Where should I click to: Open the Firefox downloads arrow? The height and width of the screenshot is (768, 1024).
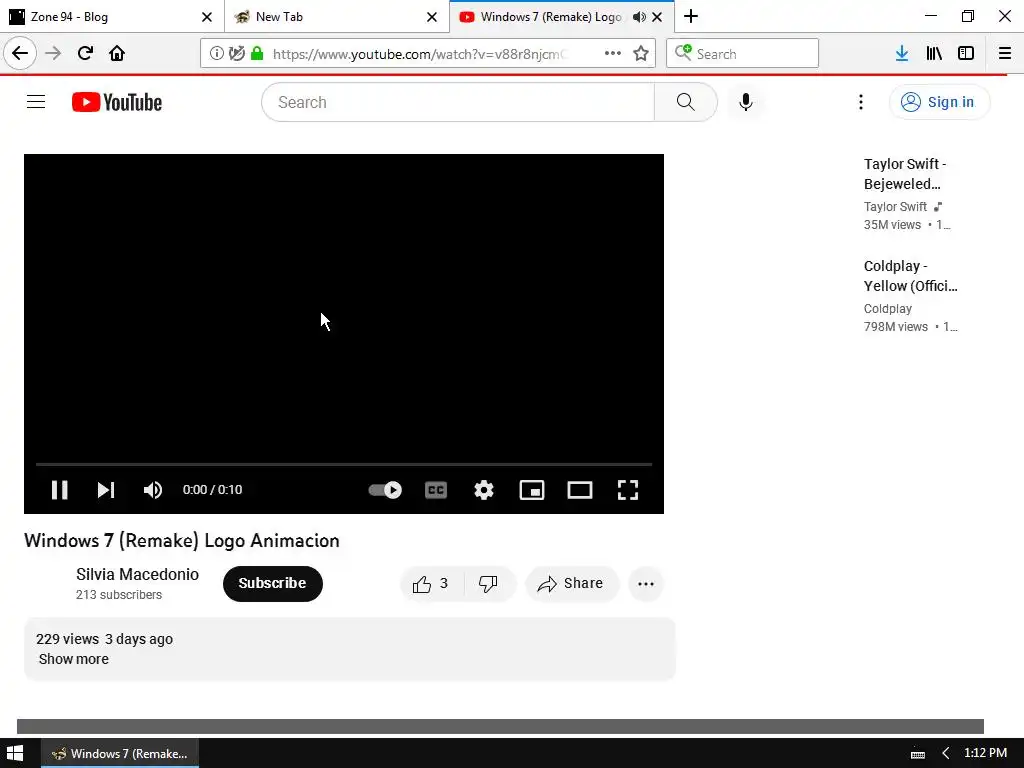coord(902,54)
